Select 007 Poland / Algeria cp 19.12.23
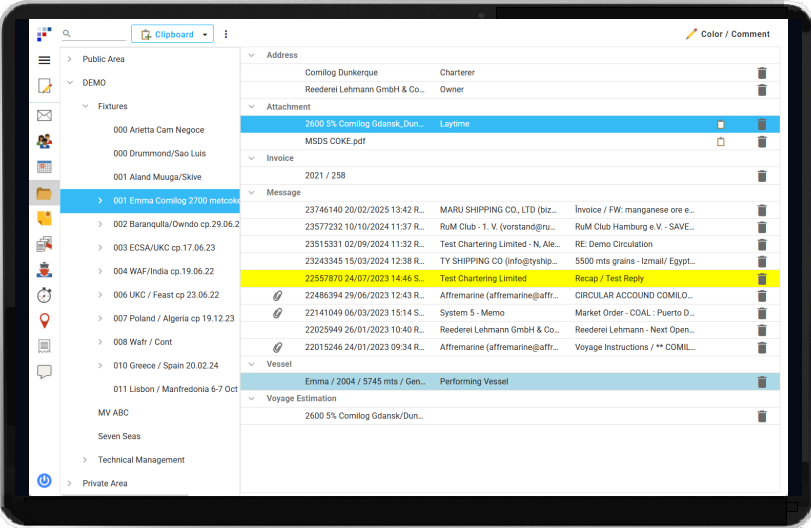 [174, 319]
